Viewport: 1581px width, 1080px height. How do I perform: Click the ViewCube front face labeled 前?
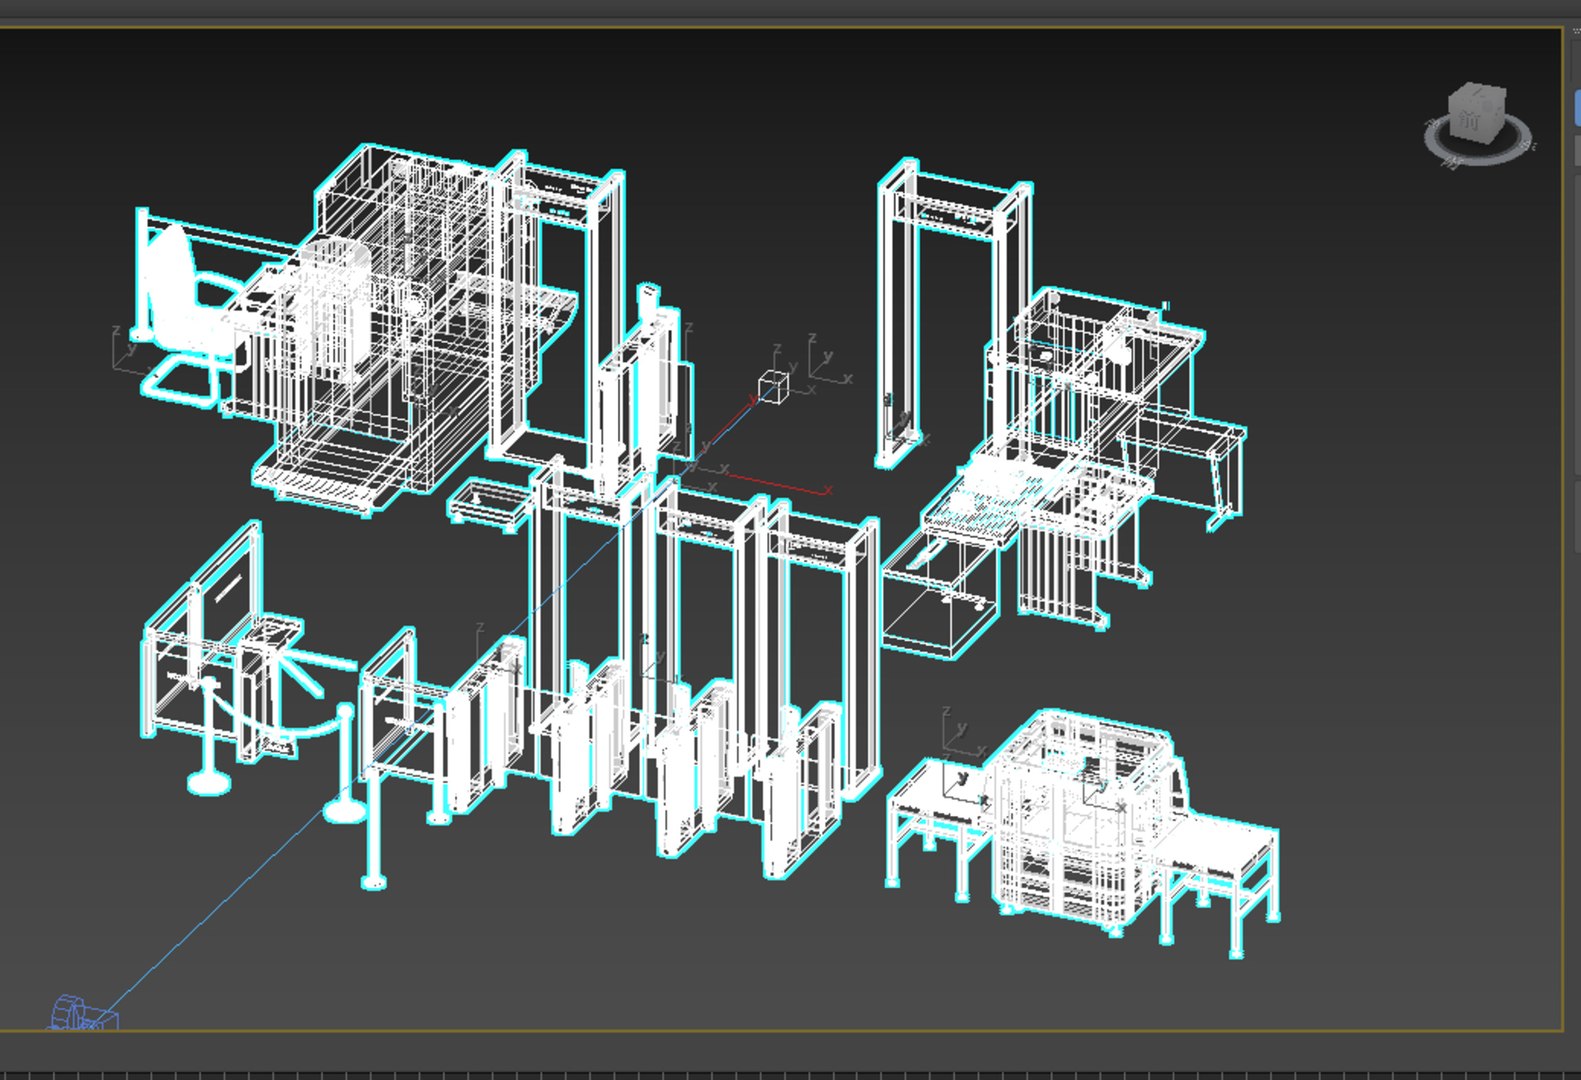1469,121
